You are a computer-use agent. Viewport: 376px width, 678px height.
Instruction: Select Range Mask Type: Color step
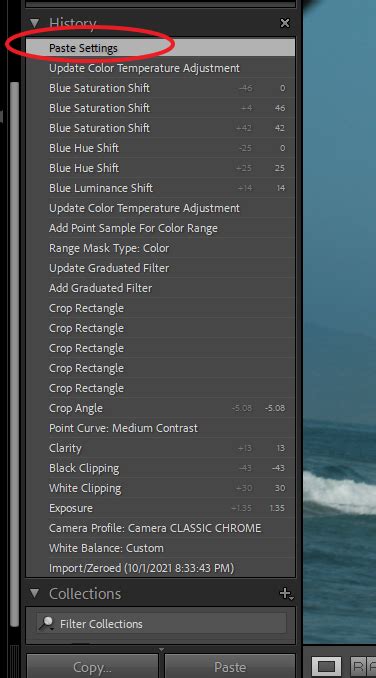point(161,248)
